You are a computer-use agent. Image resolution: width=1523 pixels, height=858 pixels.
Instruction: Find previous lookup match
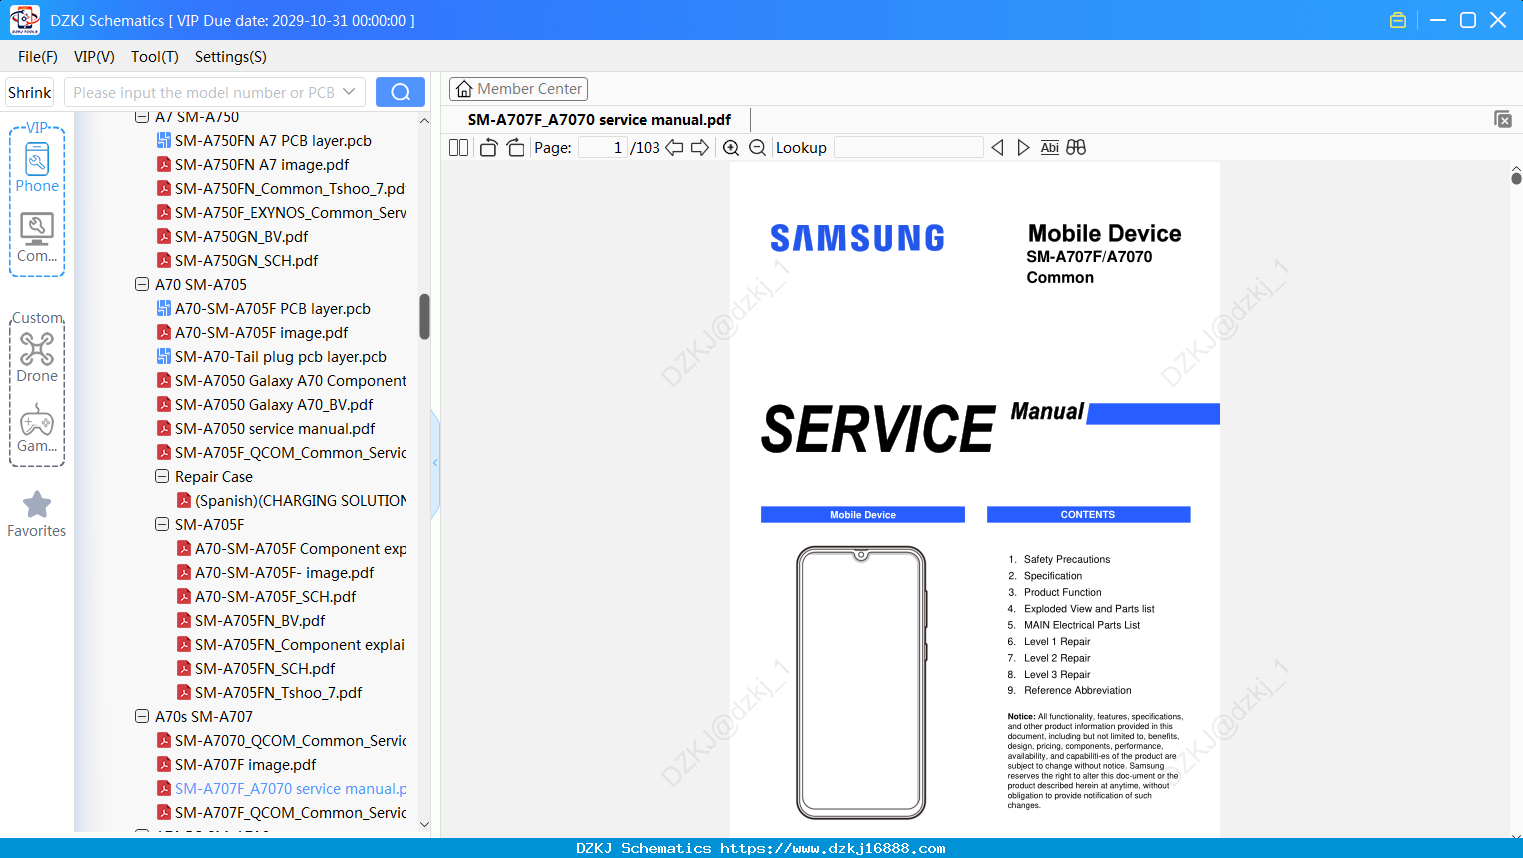[x=997, y=148]
